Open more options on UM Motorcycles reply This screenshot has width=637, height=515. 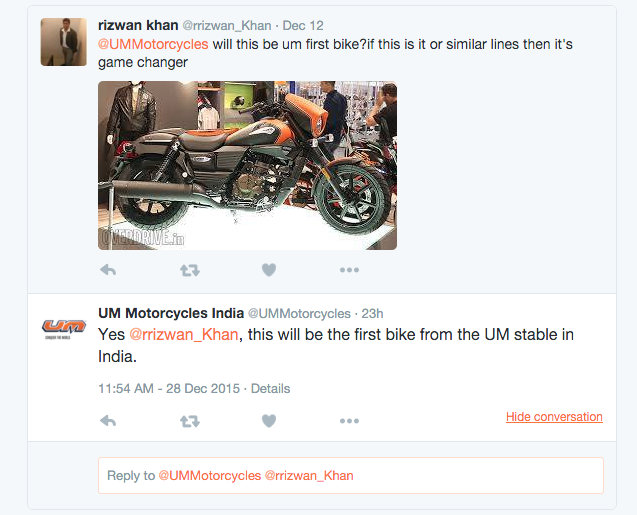(349, 421)
